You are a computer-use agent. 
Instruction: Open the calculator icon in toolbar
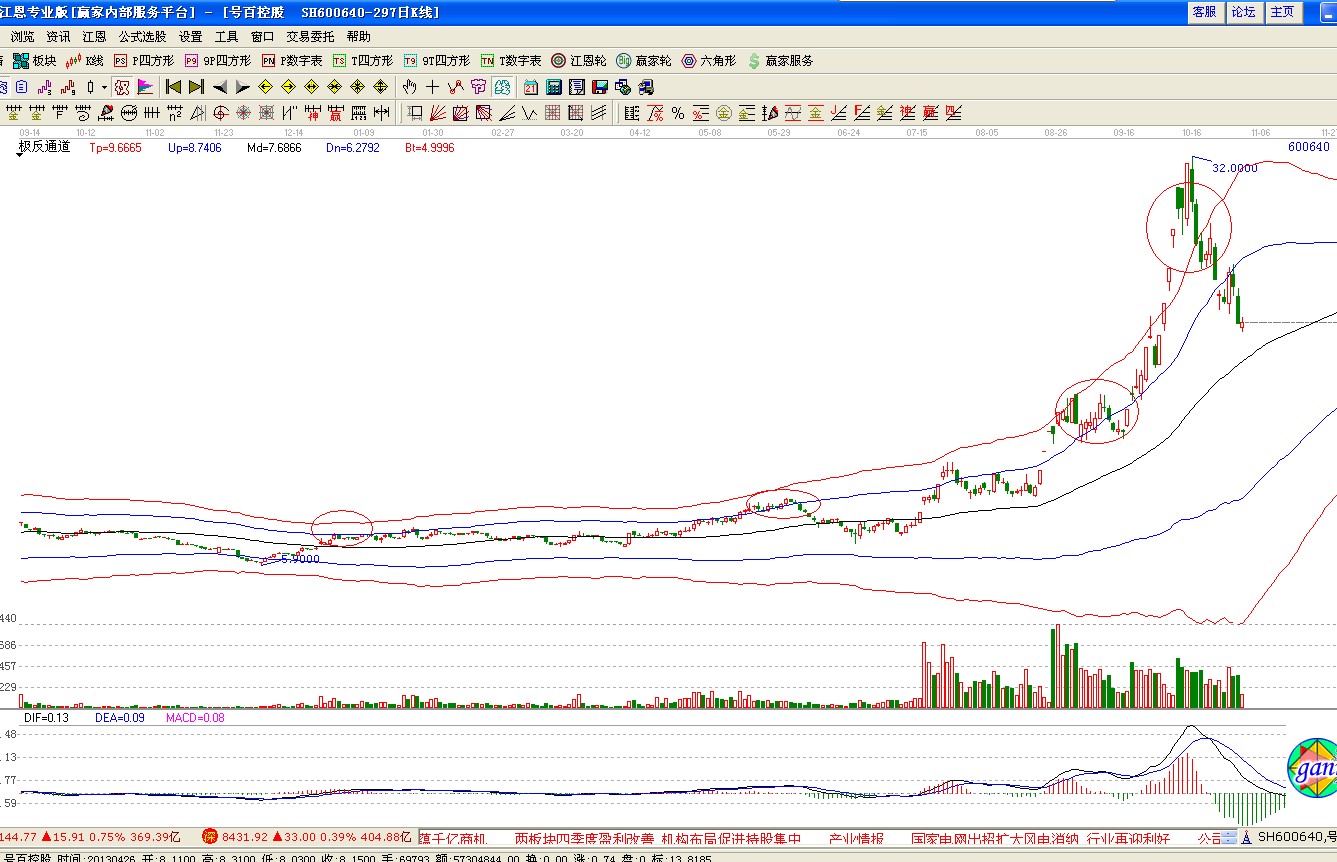(553, 87)
